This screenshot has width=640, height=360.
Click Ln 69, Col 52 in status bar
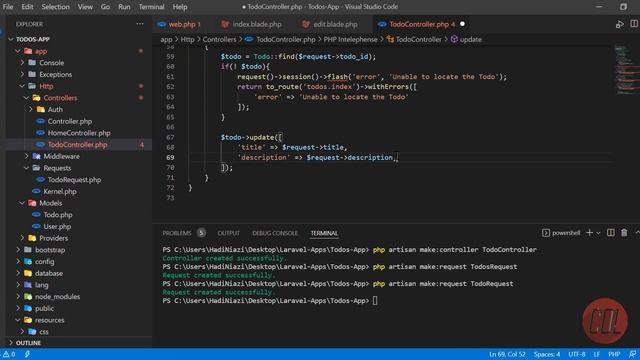tap(507, 354)
